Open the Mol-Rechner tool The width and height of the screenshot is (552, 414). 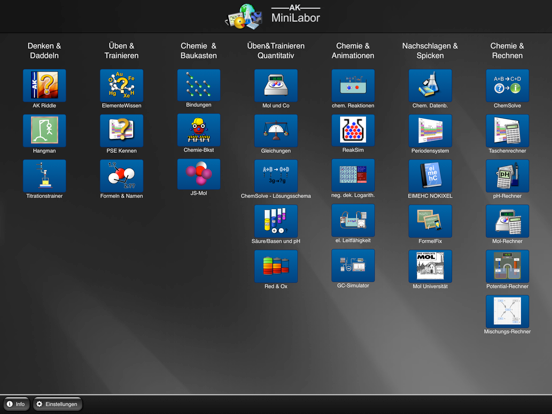click(x=507, y=221)
